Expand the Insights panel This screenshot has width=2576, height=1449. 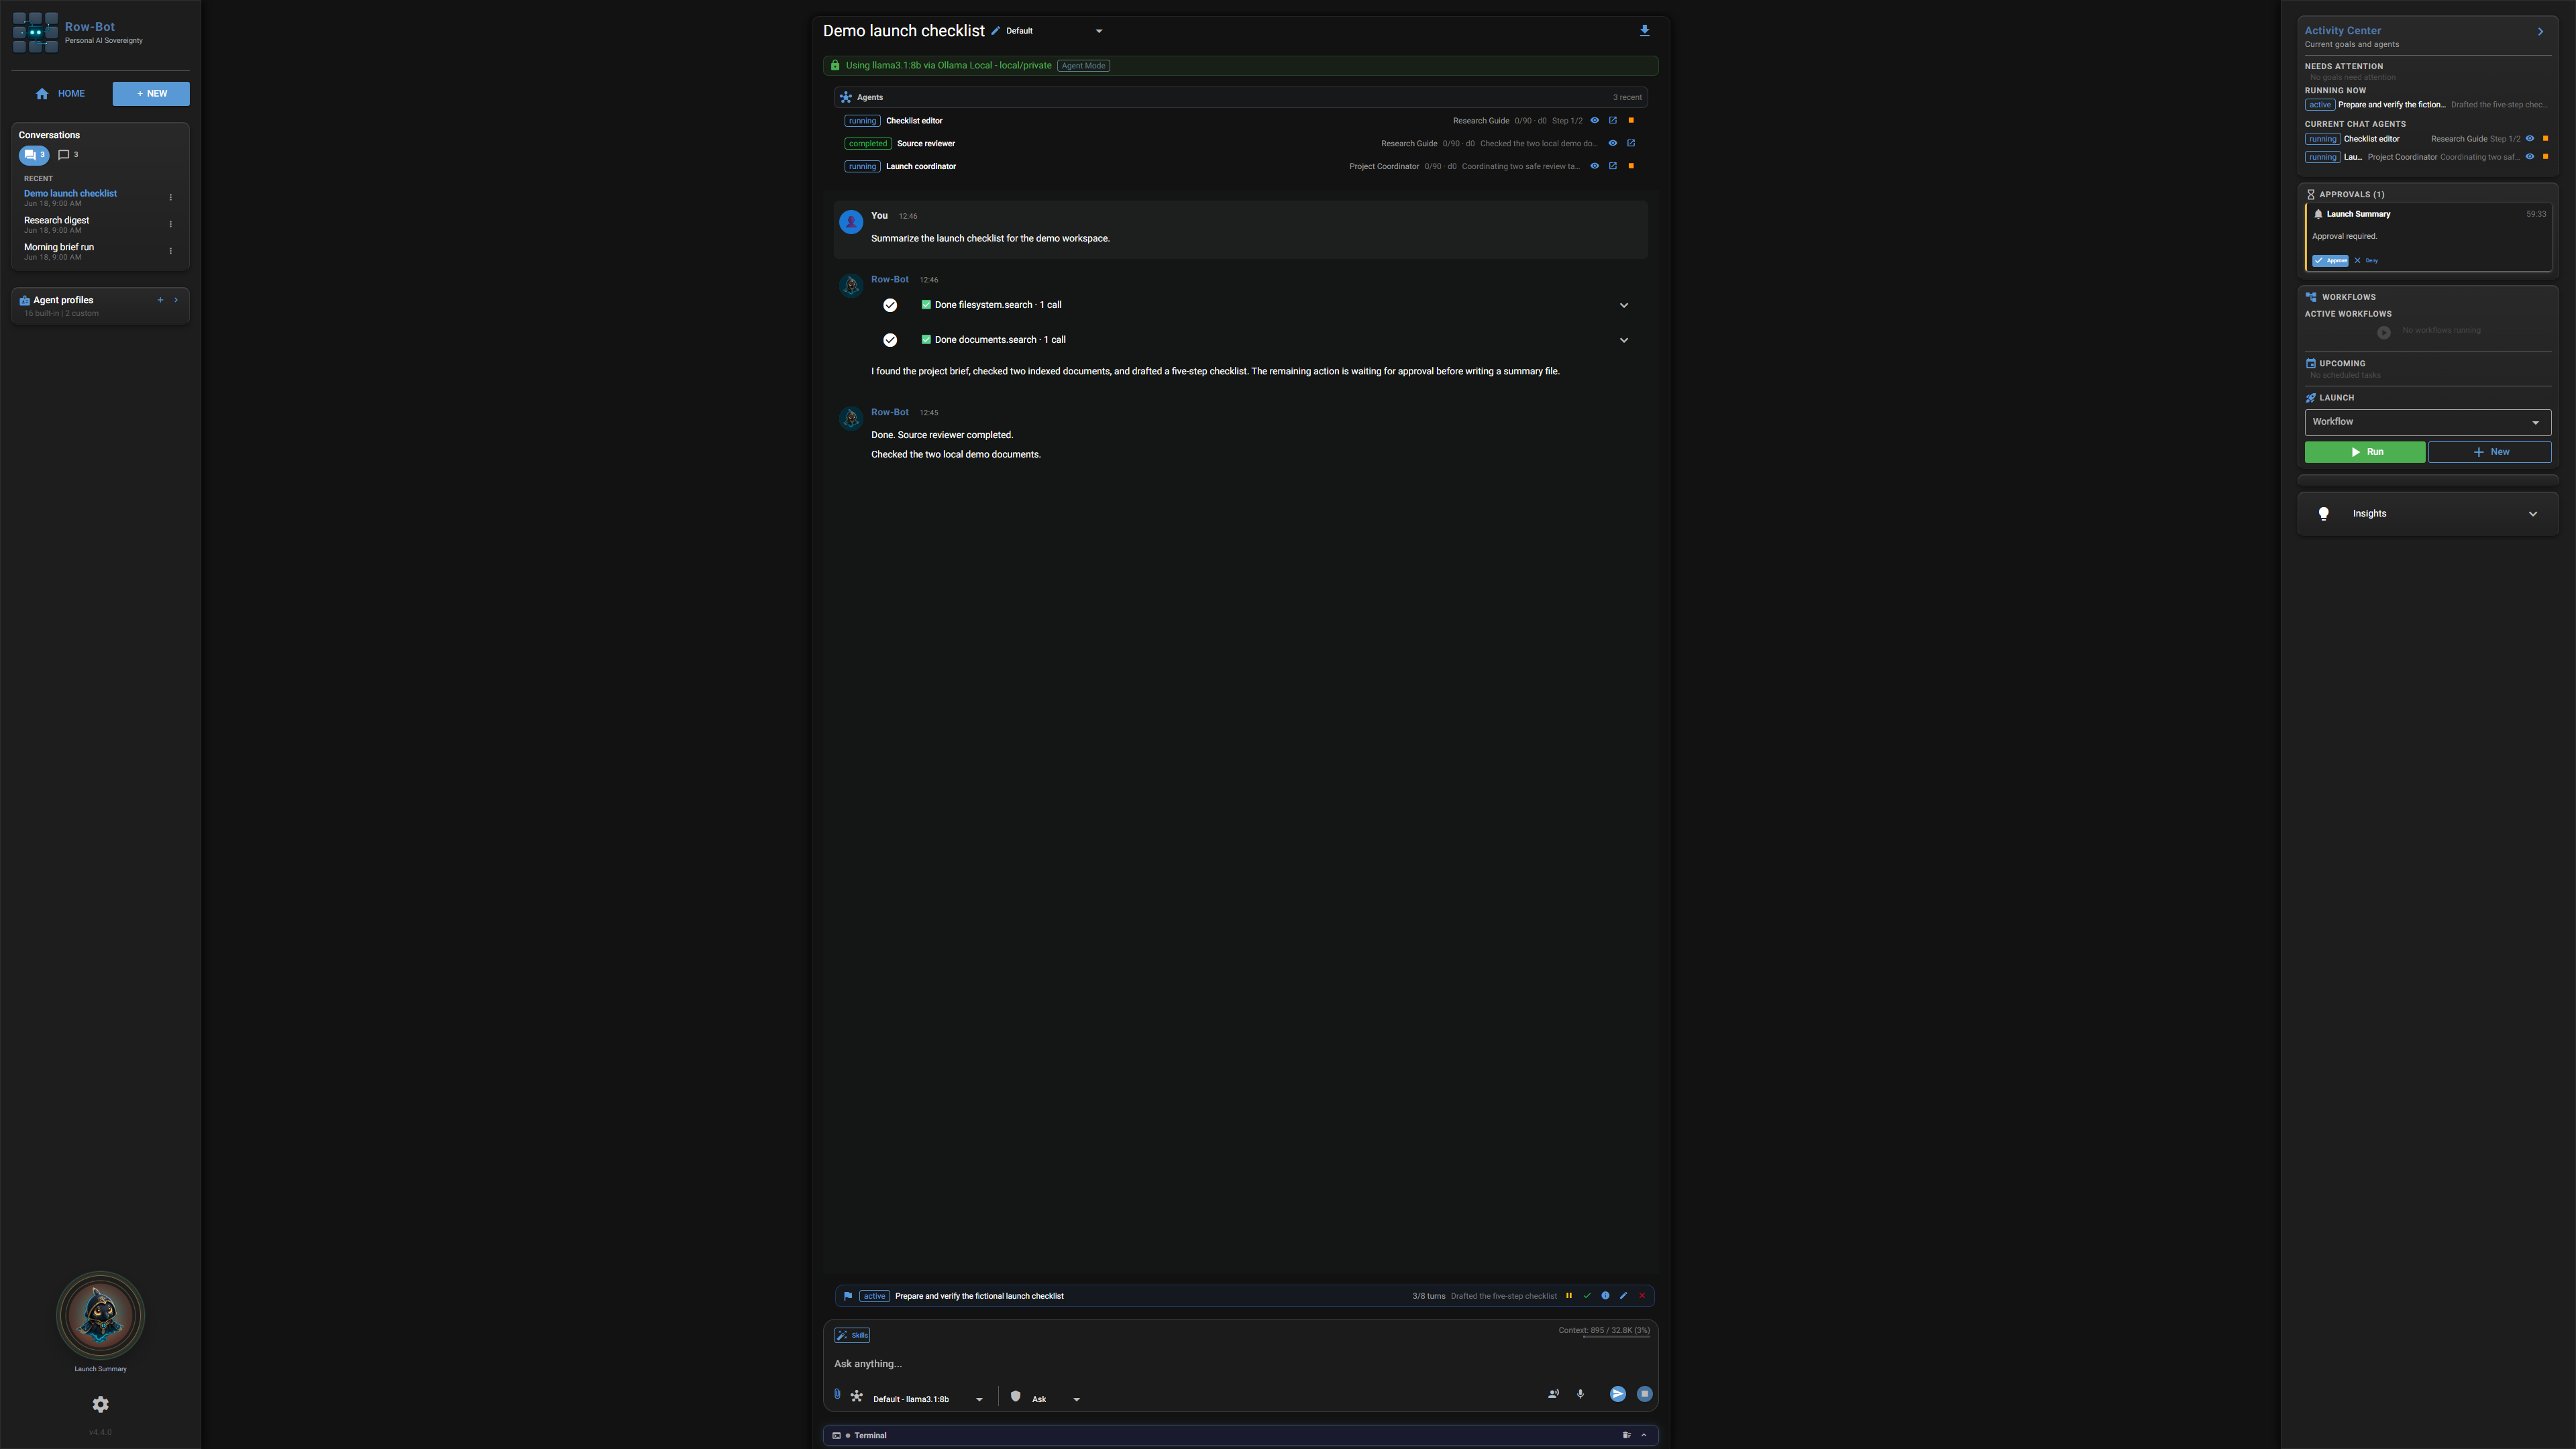tap(2427, 514)
